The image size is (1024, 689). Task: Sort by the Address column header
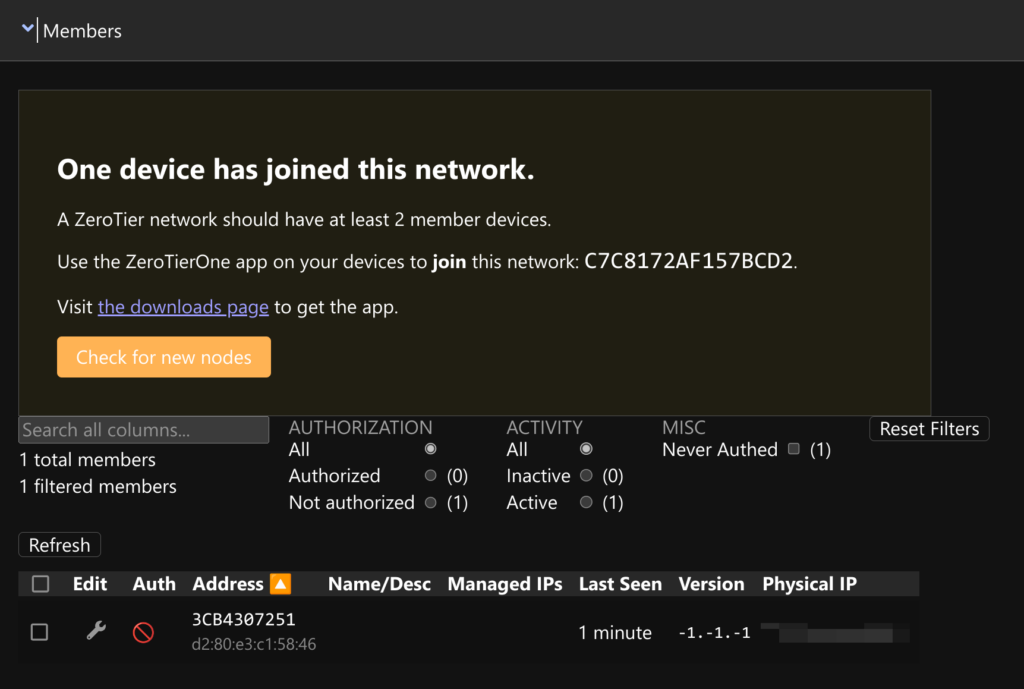(228, 584)
